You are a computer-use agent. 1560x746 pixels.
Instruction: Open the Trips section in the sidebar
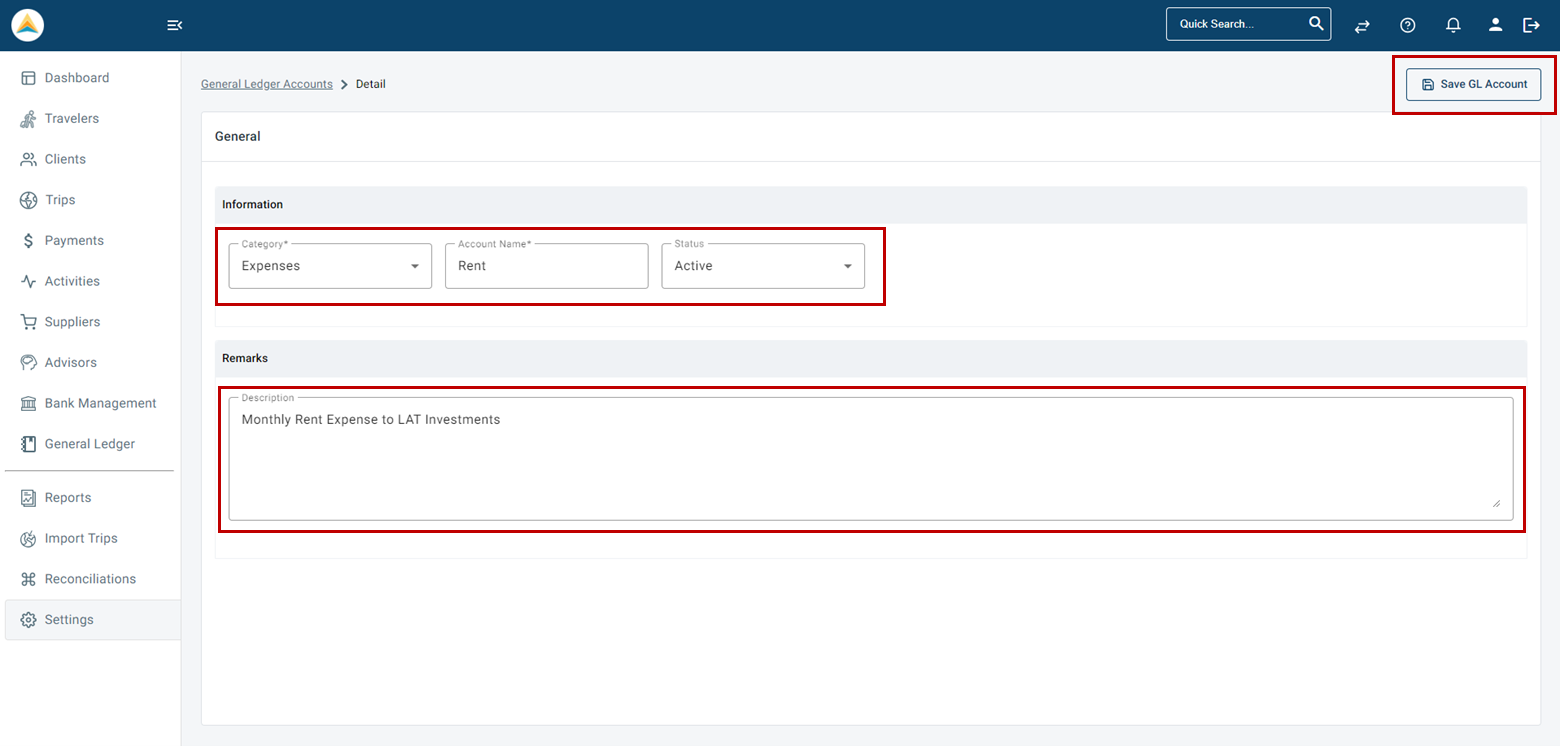(x=59, y=199)
